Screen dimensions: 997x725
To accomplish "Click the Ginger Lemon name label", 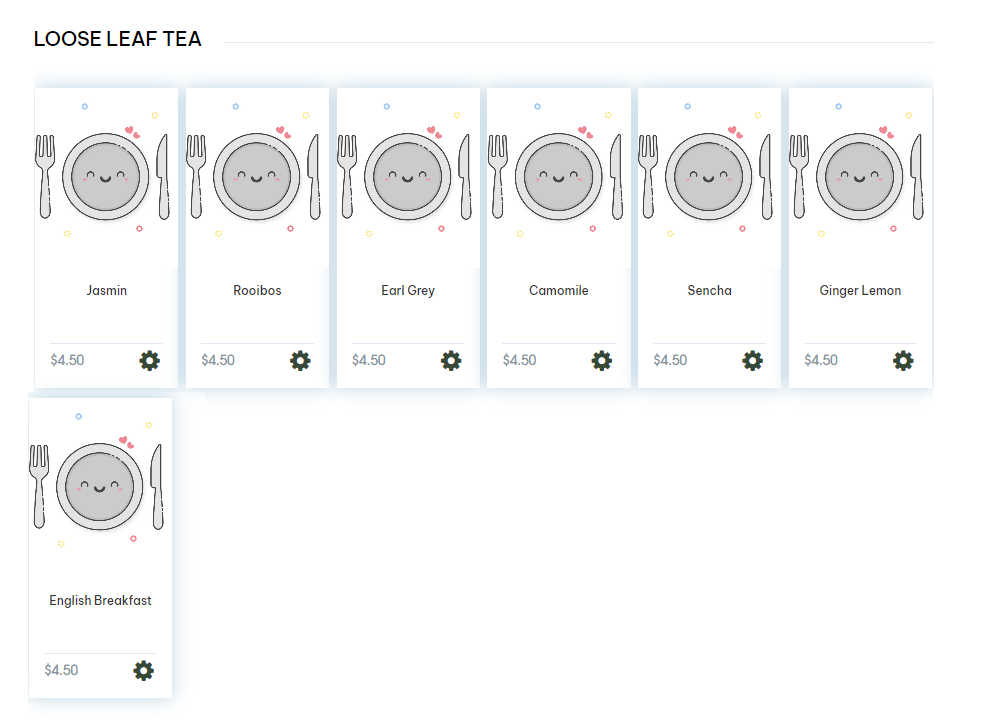I will (x=860, y=291).
